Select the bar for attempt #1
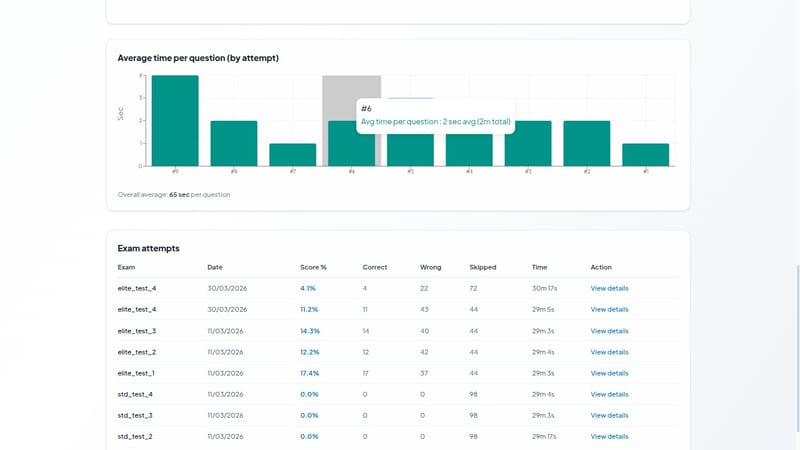The width and height of the screenshot is (800, 450). [645, 155]
